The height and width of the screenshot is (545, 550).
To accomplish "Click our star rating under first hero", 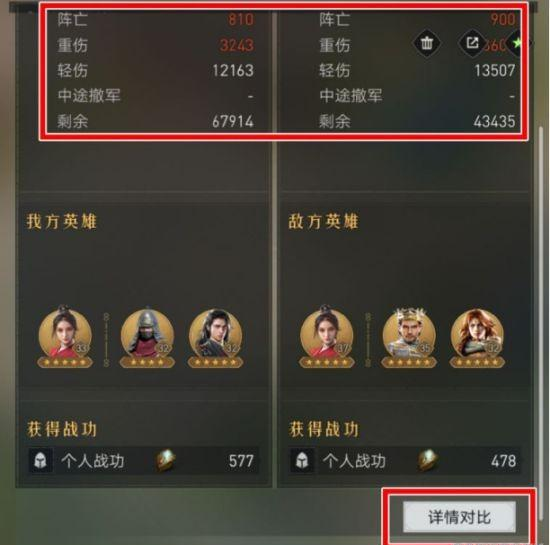I will (65, 362).
